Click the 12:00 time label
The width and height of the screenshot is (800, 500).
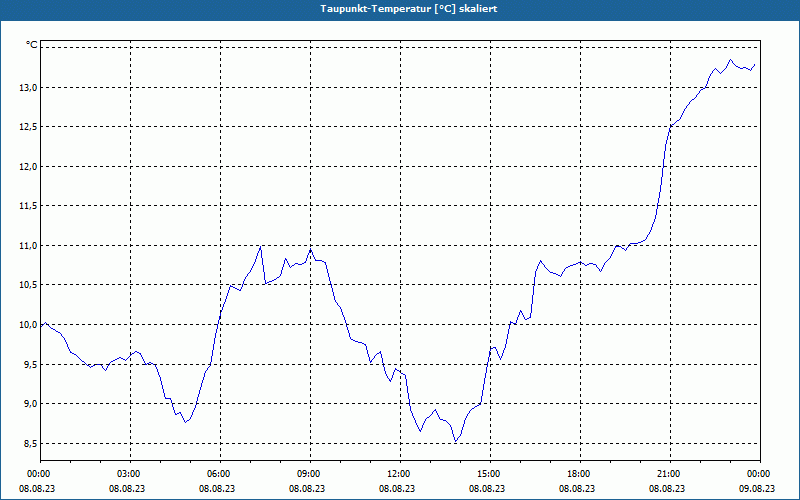point(401,474)
